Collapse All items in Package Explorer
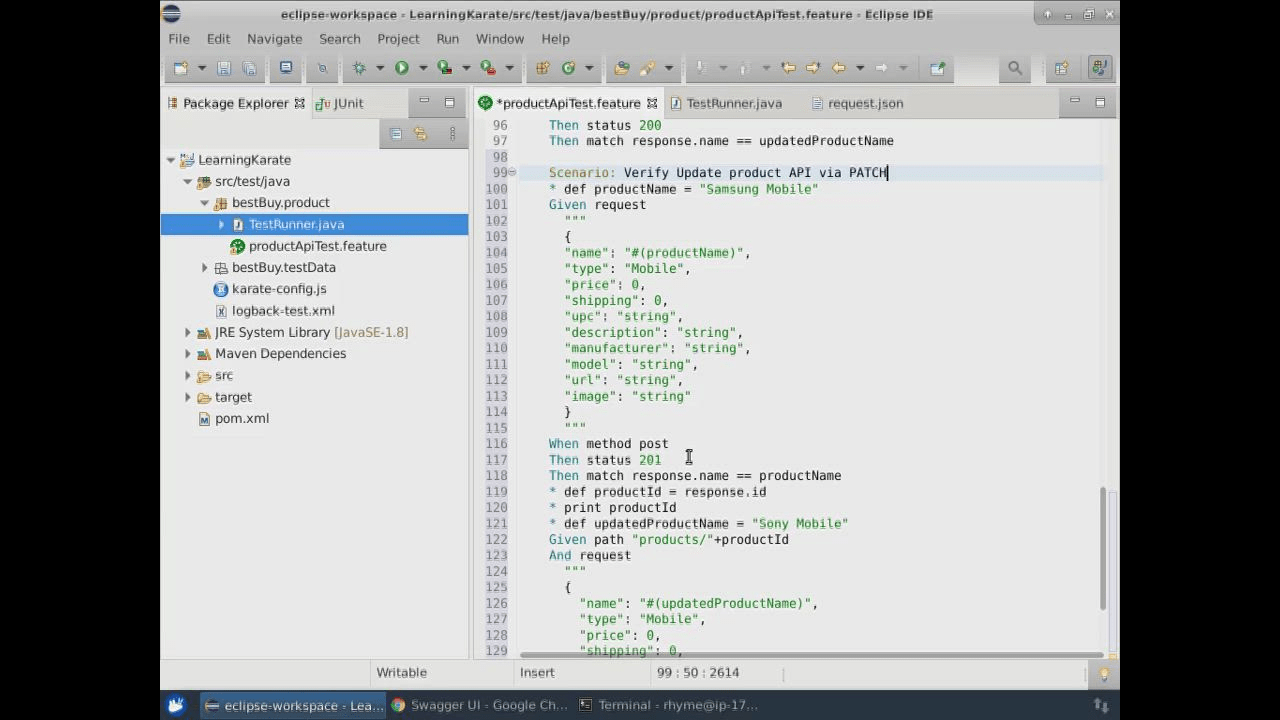Viewport: 1280px width, 720px height. [396, 133]
